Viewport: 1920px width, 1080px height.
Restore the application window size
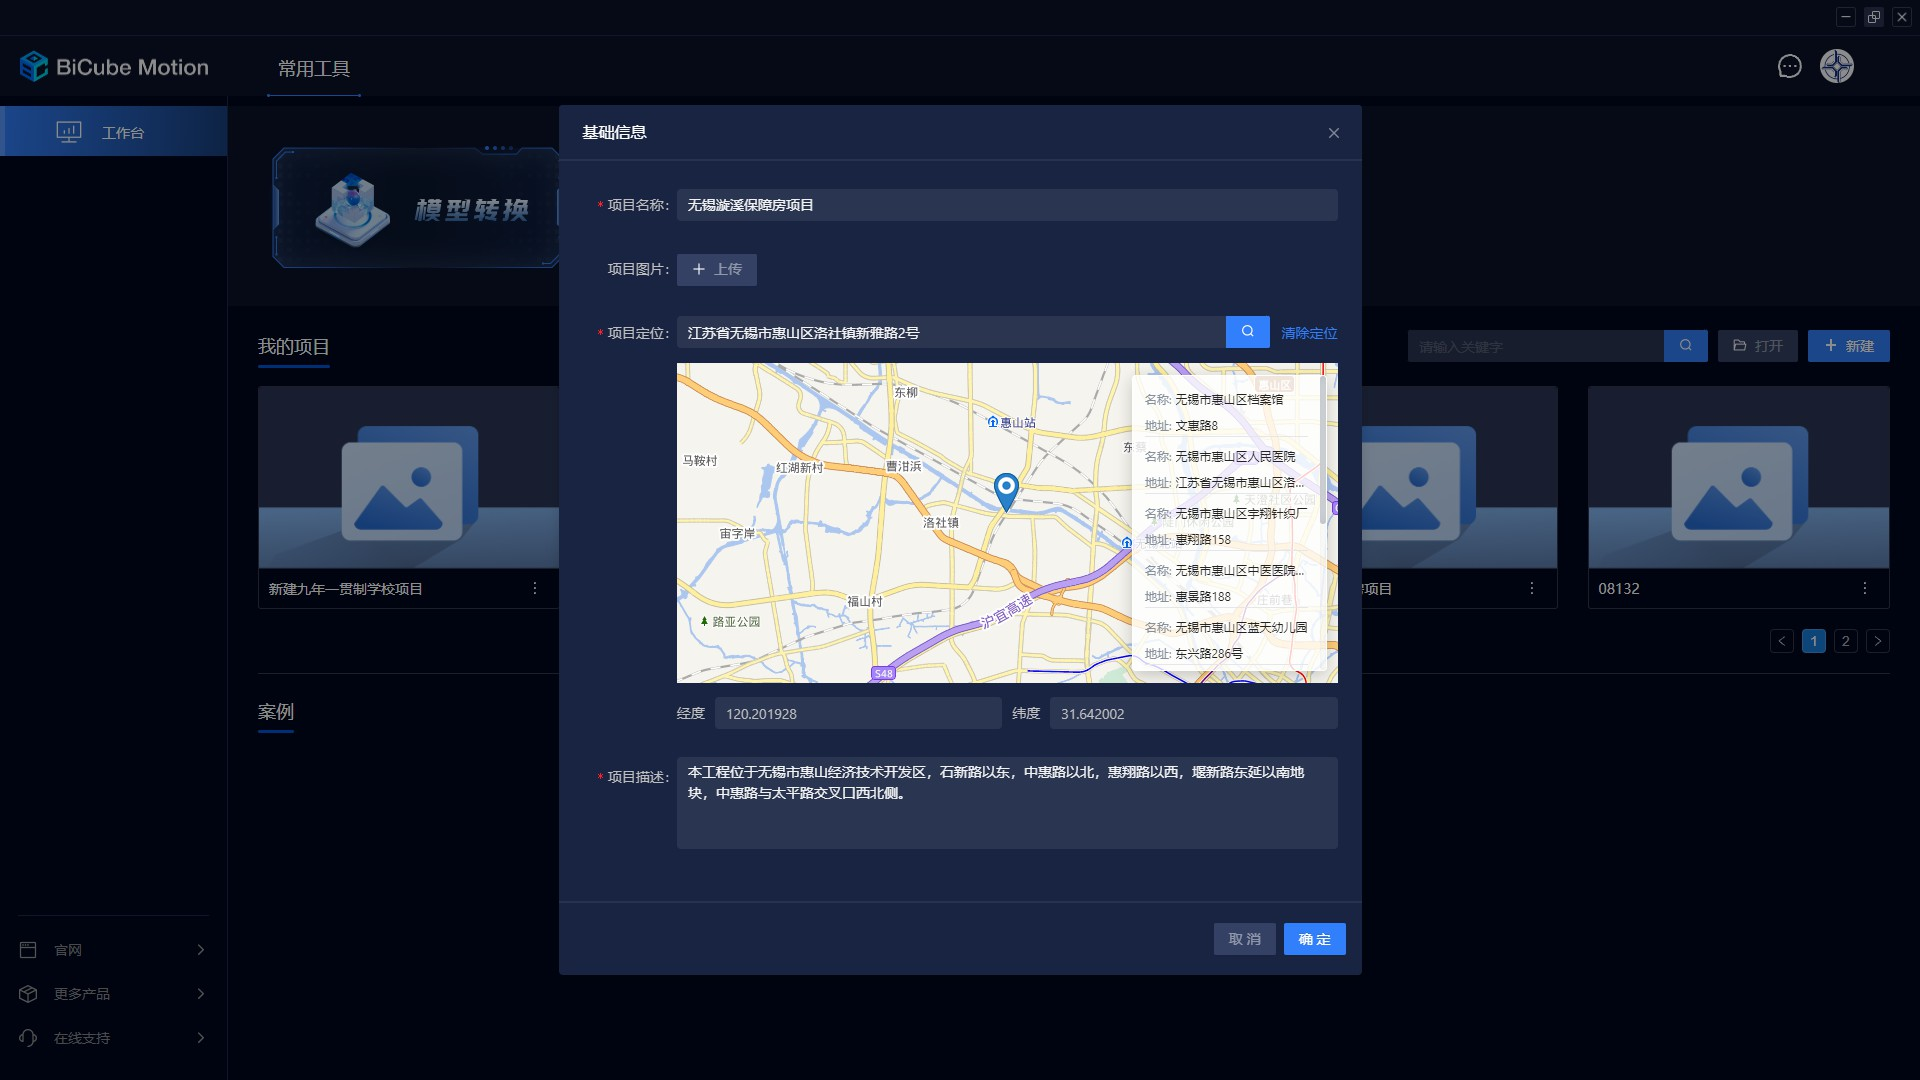point(1874,17)
